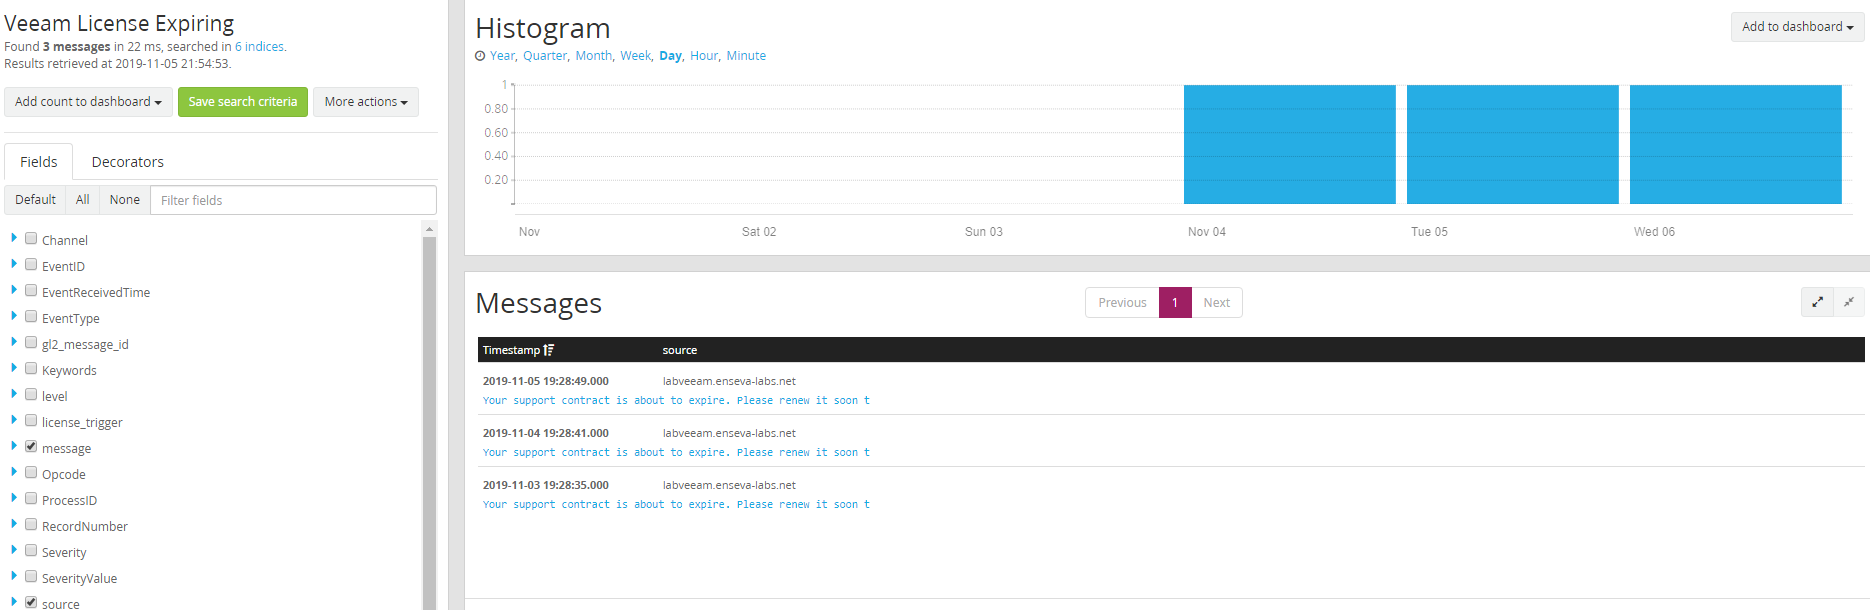Image resolution: width=1870 pixels, height=610 pixels.
Task: Set histogram resolution to Week
Action: (635, 56)
